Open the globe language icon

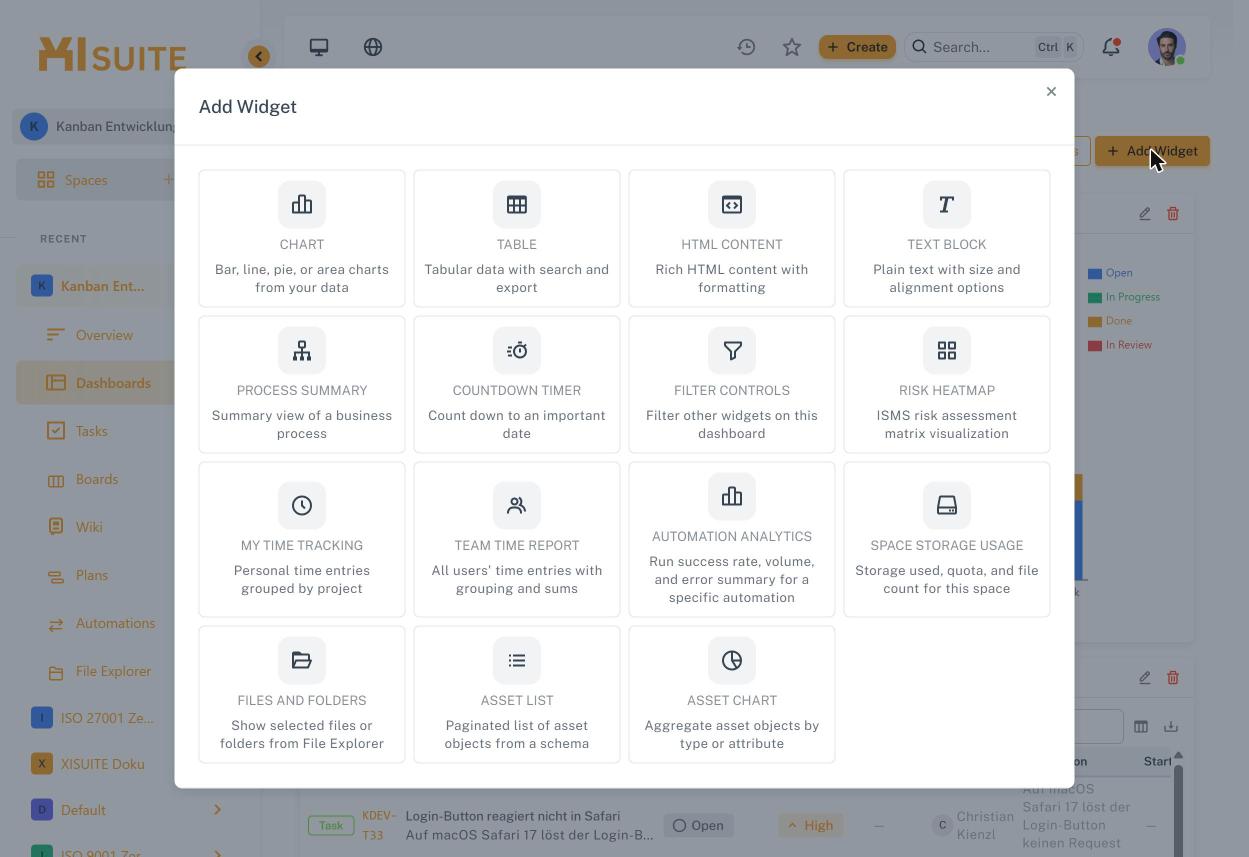point(373,47)
